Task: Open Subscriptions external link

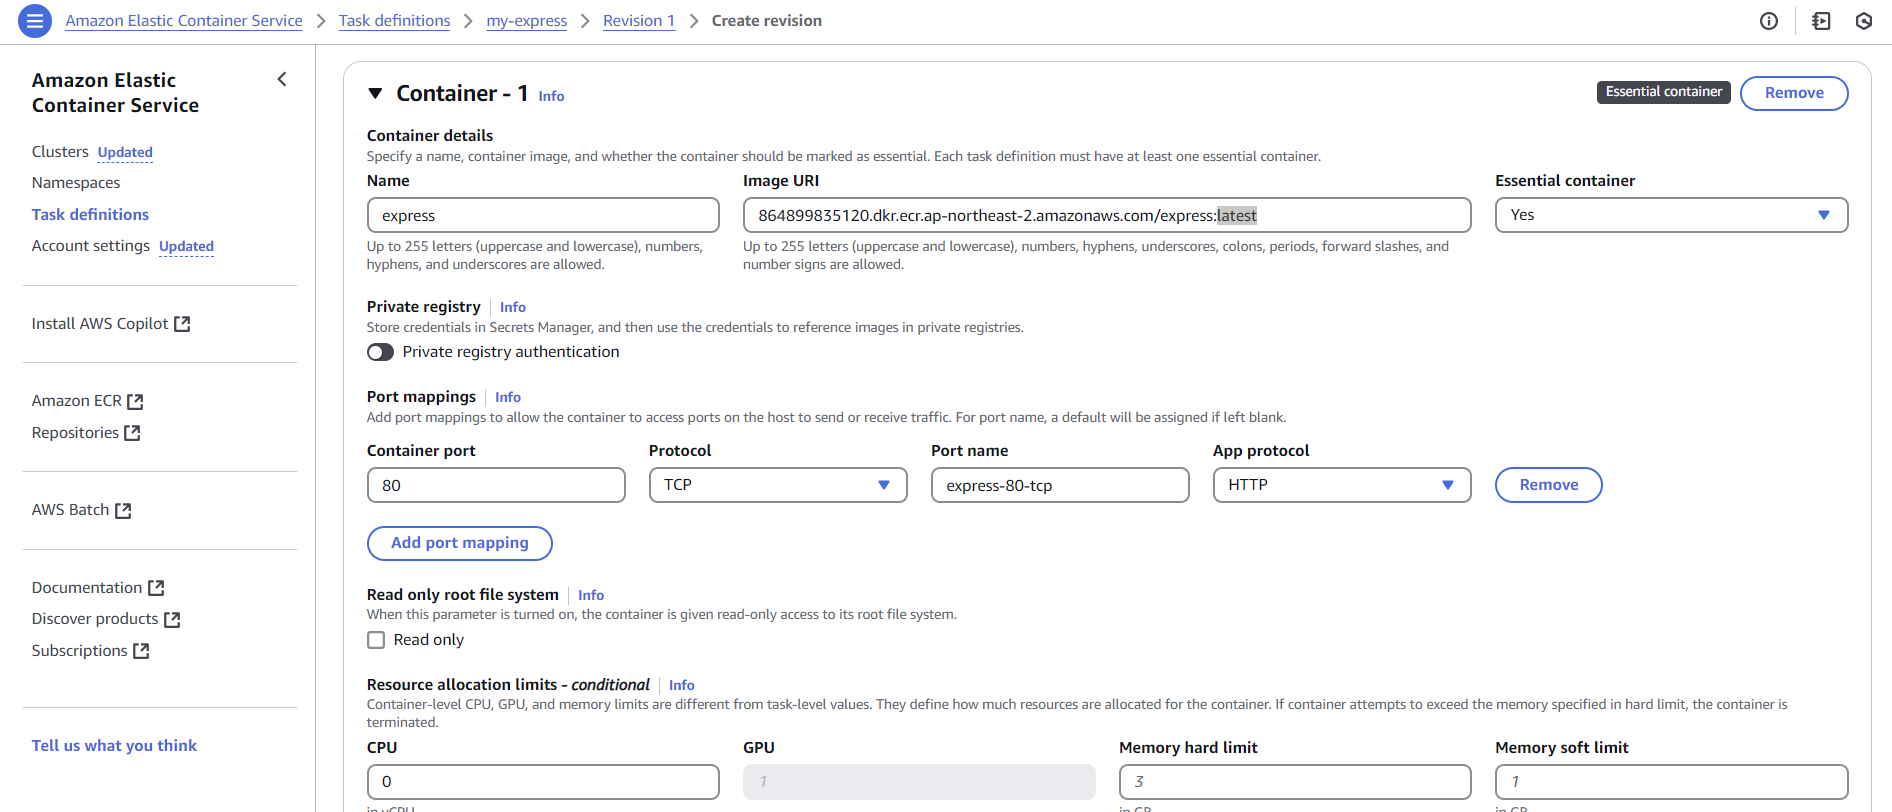Action: click(90, 651)
